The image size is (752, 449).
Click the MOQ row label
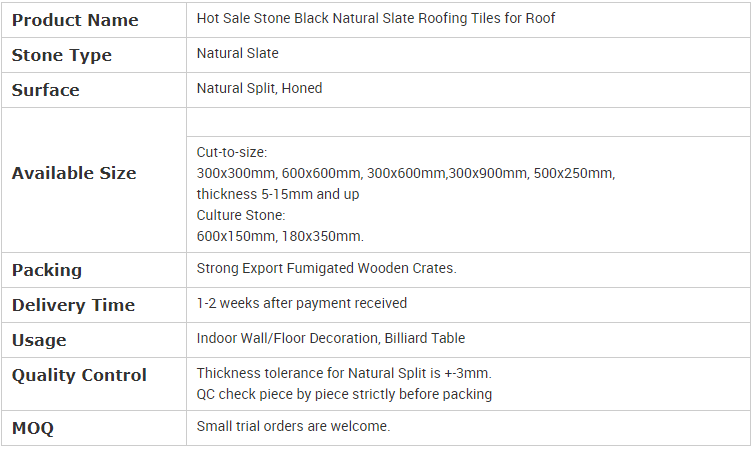click(33, 428)
